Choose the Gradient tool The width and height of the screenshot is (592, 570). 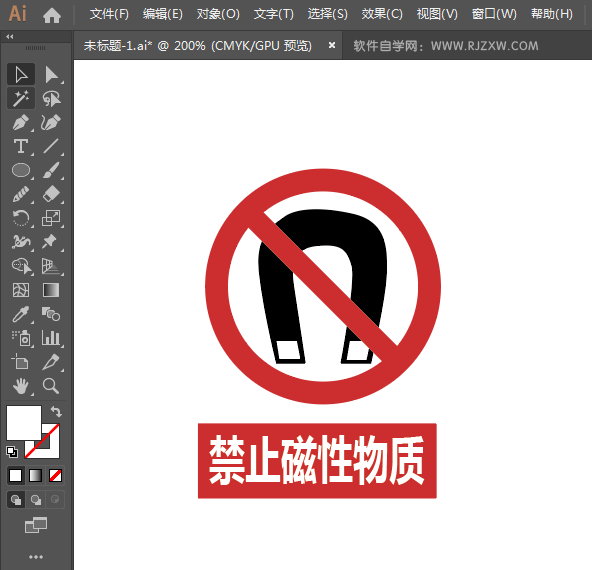click(x=51, y=290)
